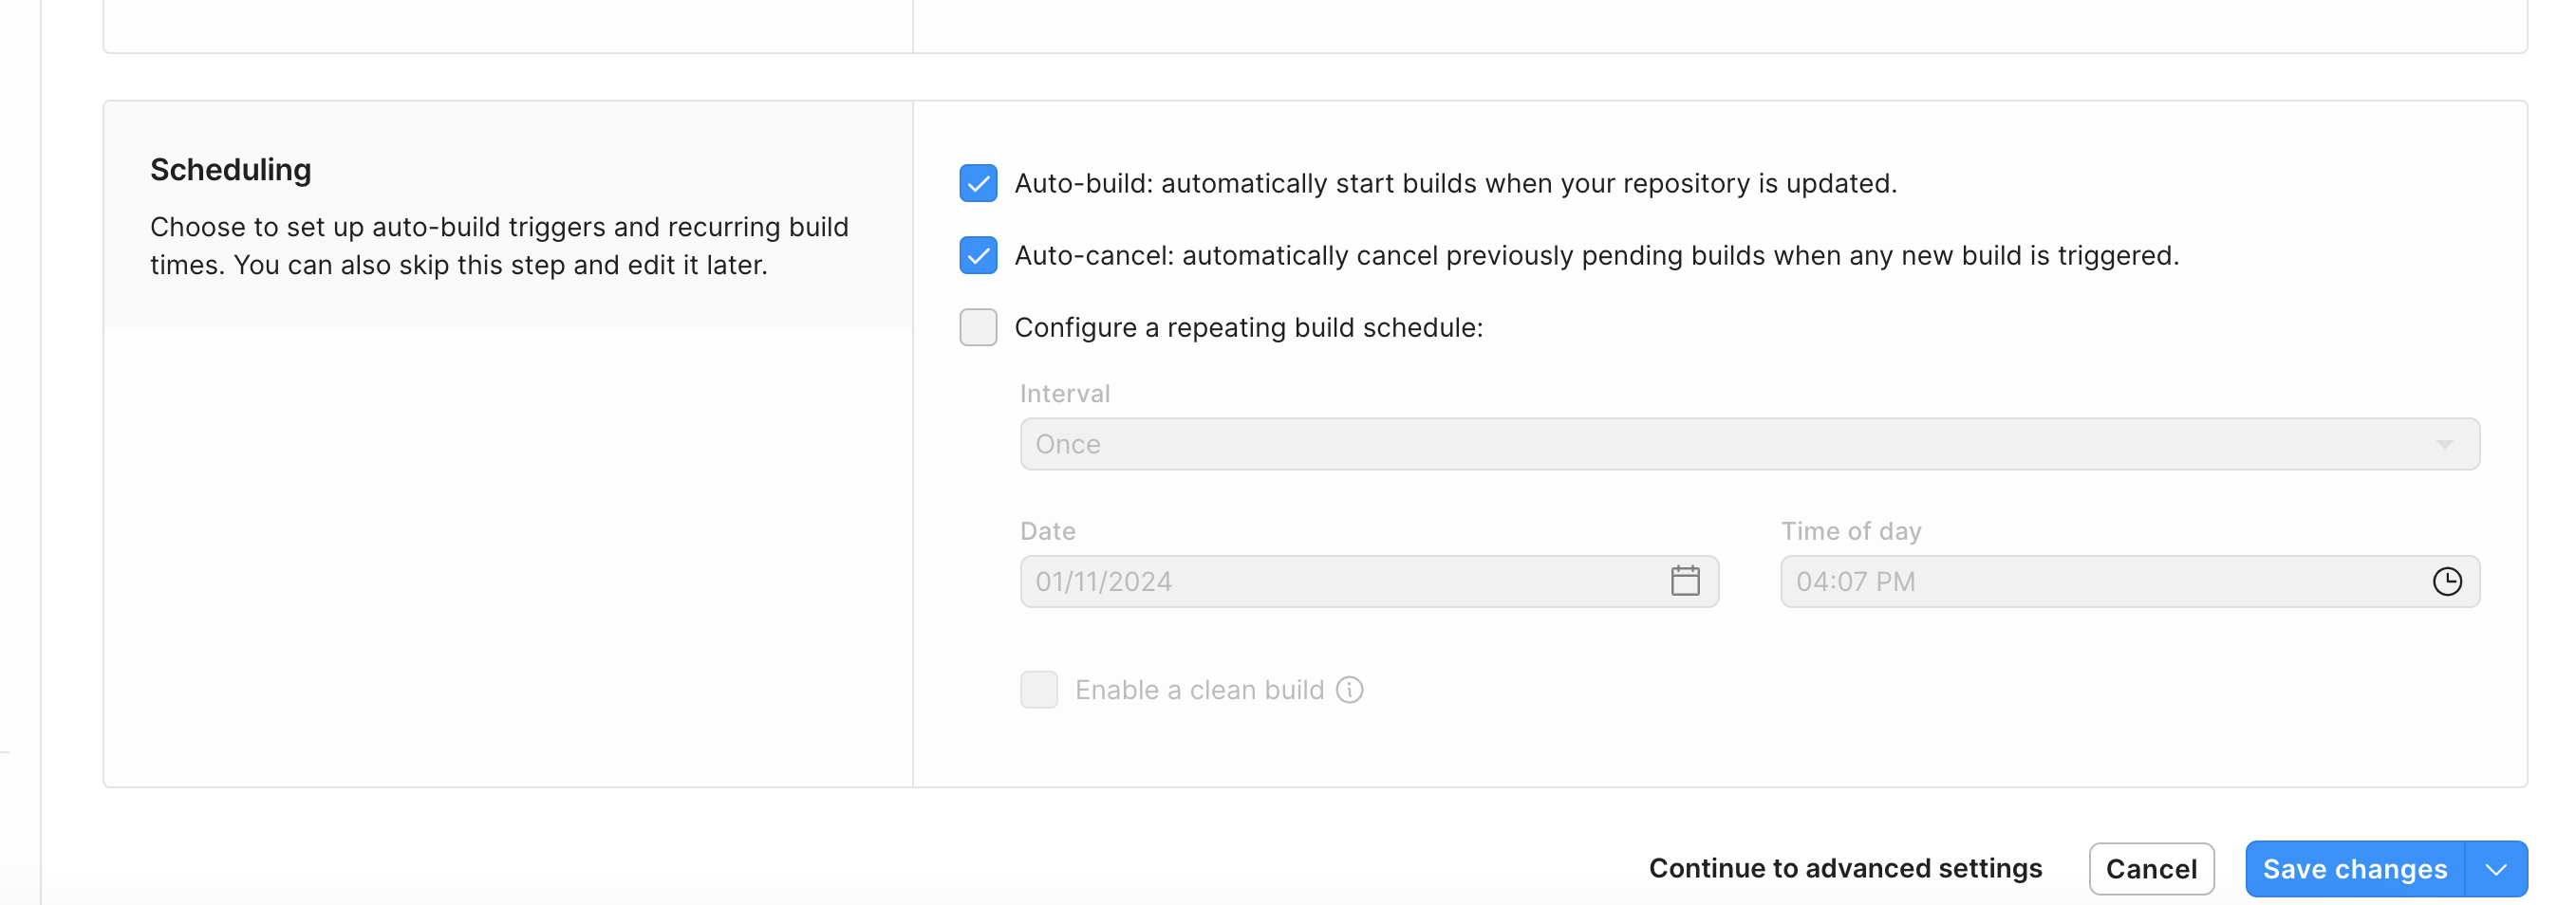Expand the Save changes chevron menu
This screenshot has width=2576, height=905.
click(2496, 869)
